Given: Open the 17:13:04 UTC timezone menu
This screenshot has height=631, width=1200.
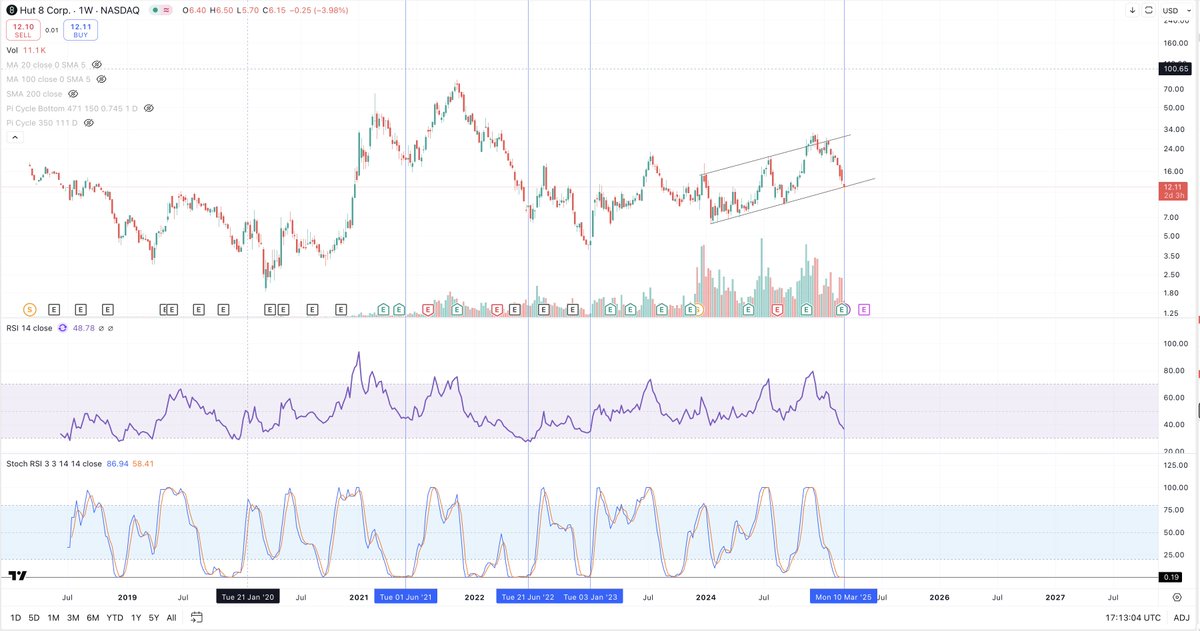Looking at the screenshot, I should (1131, 618).
